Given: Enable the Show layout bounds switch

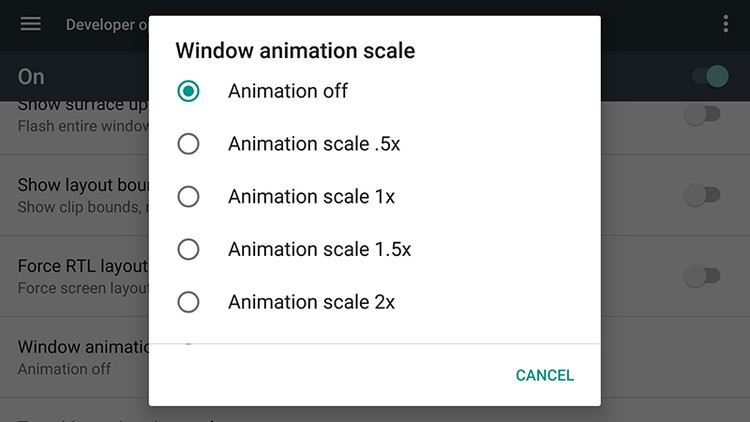Looking at the screenshot, I should click(x=701, y=195).
